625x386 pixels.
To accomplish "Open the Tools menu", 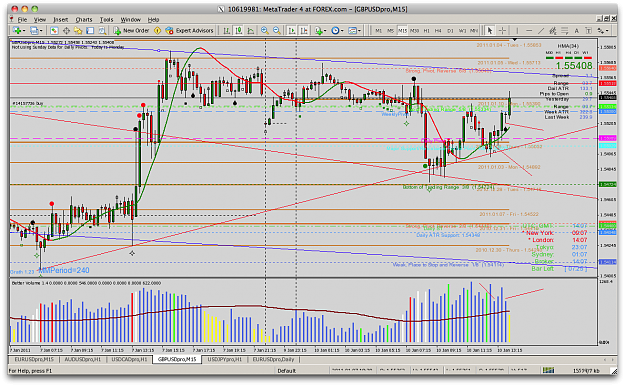I will tap(106, 20).
